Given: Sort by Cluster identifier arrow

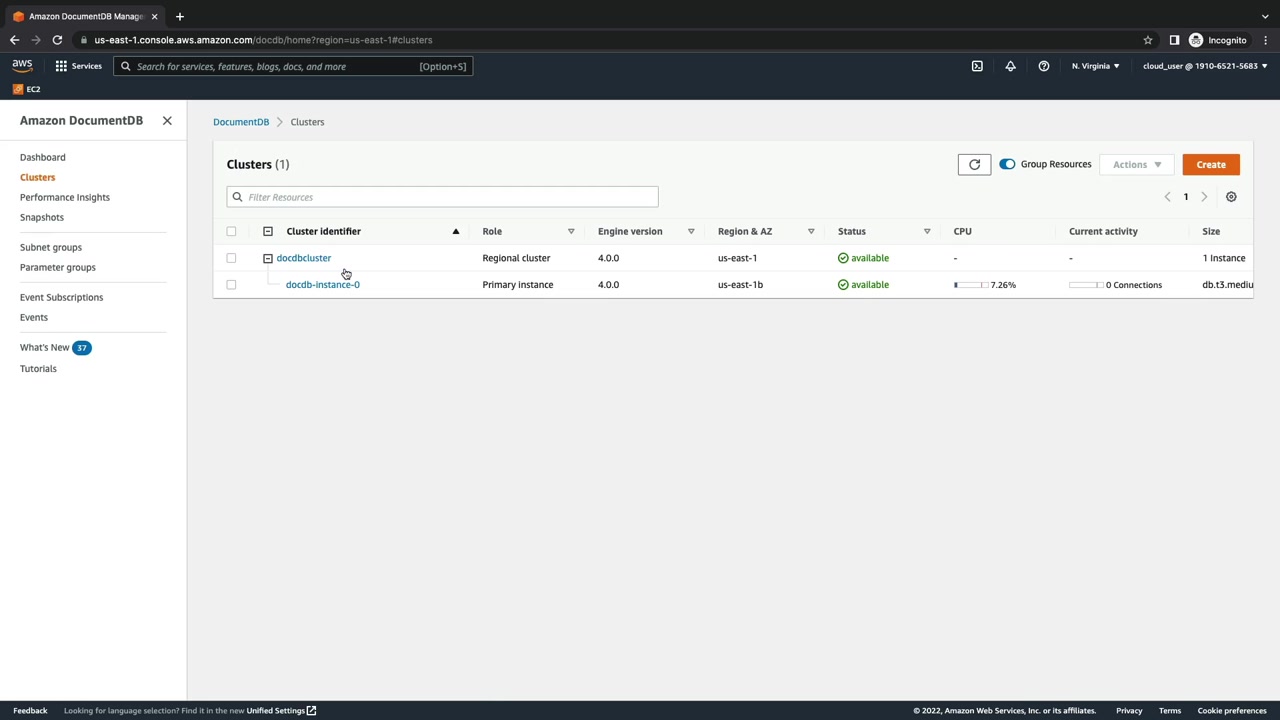Looking at the screenshot, I should click(455, 231).
